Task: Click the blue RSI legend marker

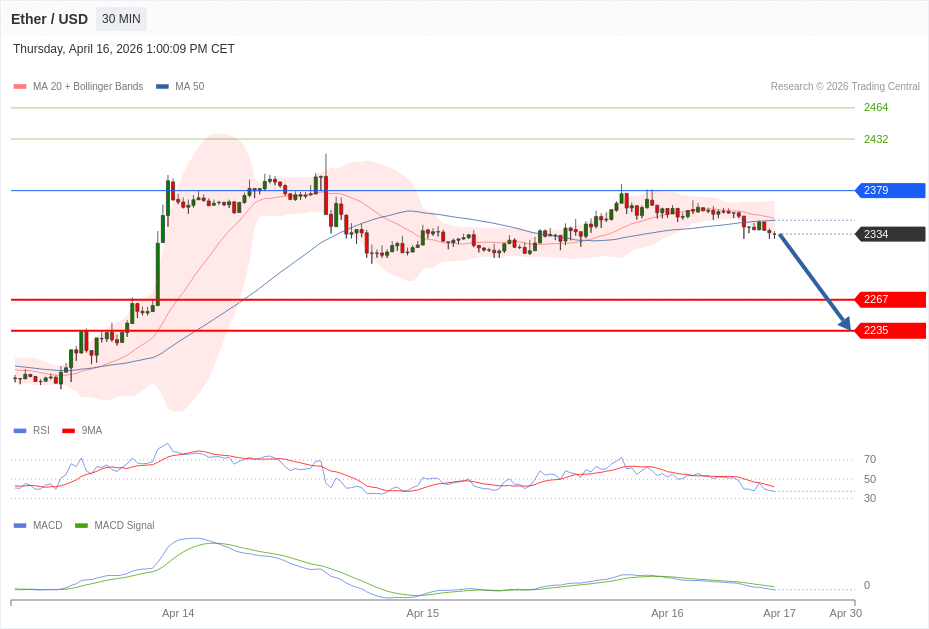Action: [20, 431]
